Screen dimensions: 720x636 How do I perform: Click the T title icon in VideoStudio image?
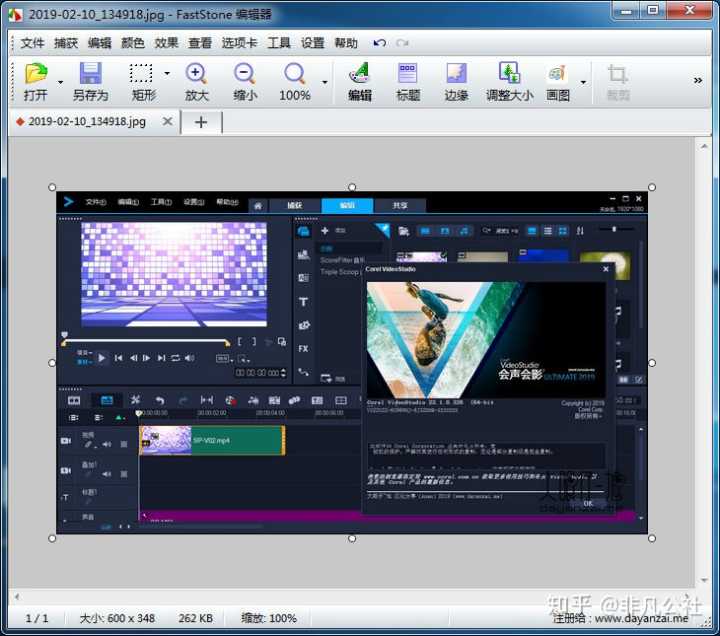(303, 301)
